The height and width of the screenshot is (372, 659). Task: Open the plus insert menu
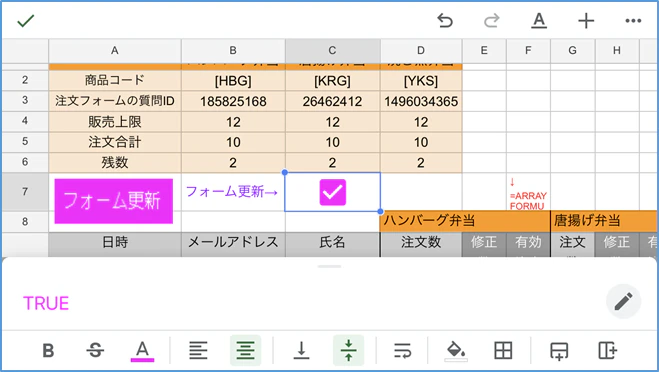pyautogui.click(x=586, y=21)
